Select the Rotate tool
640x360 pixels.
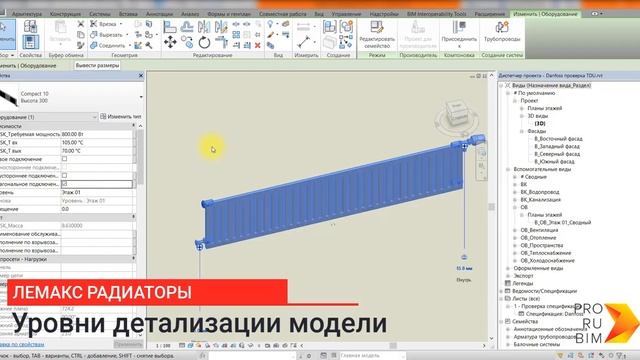click(204, 42)
